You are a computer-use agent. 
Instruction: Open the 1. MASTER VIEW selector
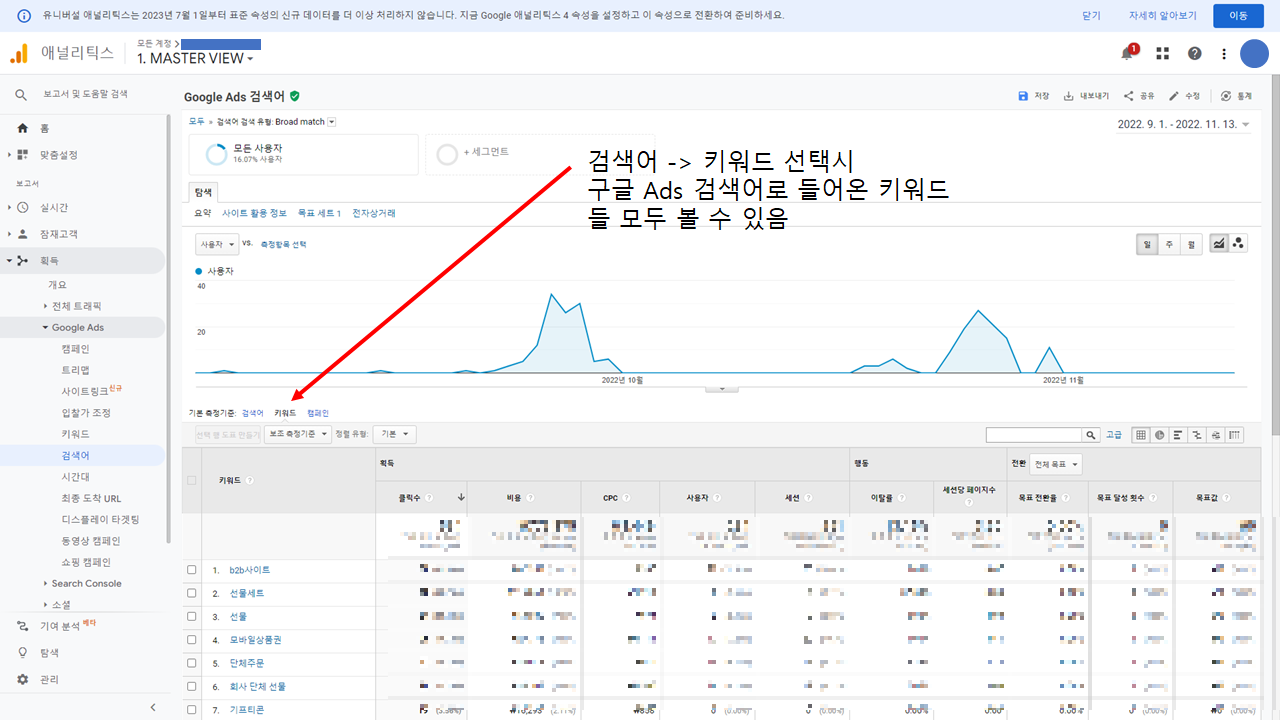[x=195, y=58]
